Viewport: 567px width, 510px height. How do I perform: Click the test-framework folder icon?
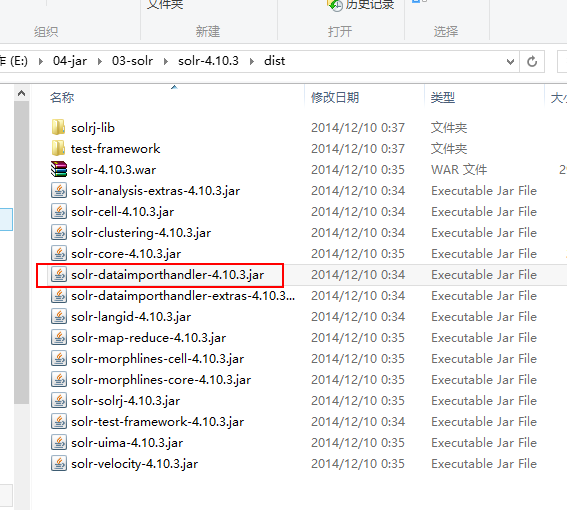pyautogui.click(x=58, y=148)
